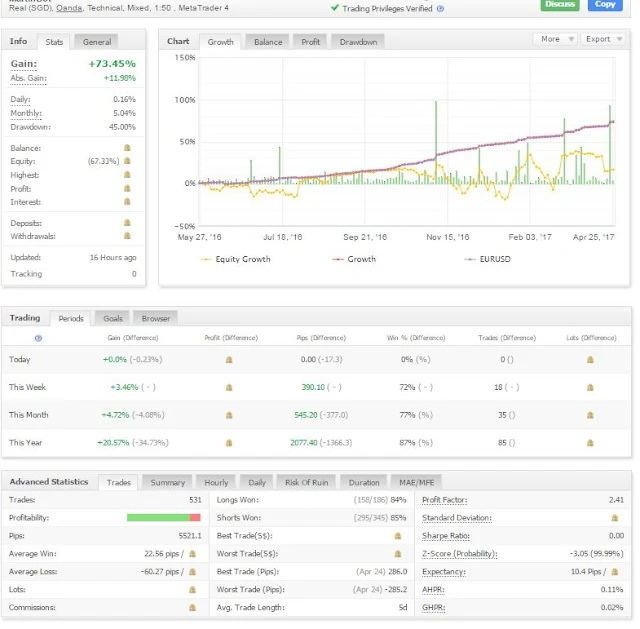Click the This Year lots lock icon
Viewport: 640px width, 629px height.
pyautogui.click(x=590, y=443)
